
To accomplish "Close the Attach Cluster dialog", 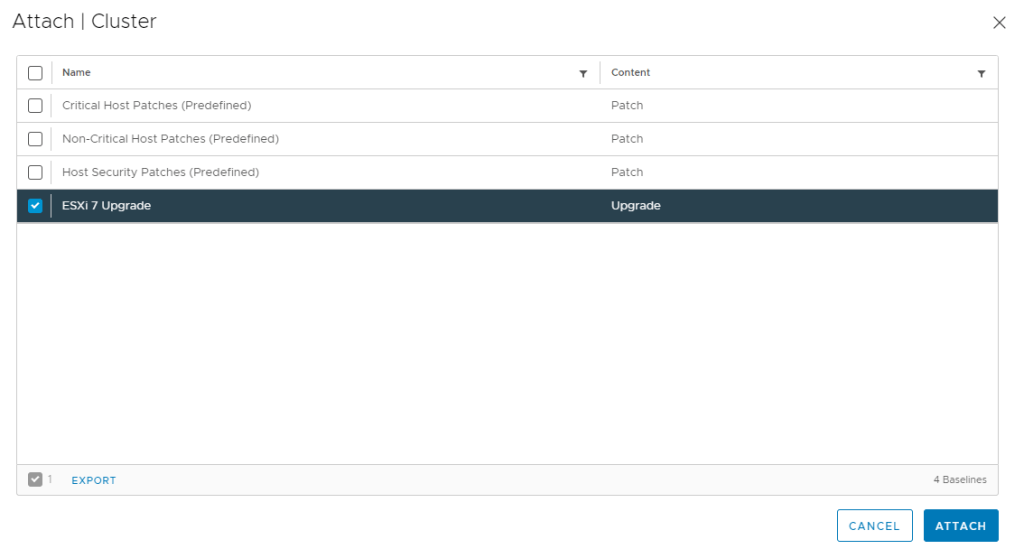I will click(998, 23).
